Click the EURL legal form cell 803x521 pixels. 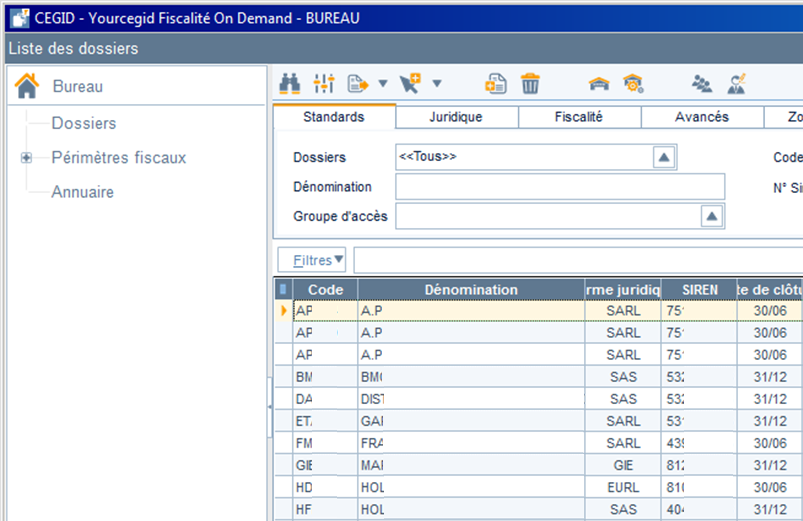pos(623,487)
